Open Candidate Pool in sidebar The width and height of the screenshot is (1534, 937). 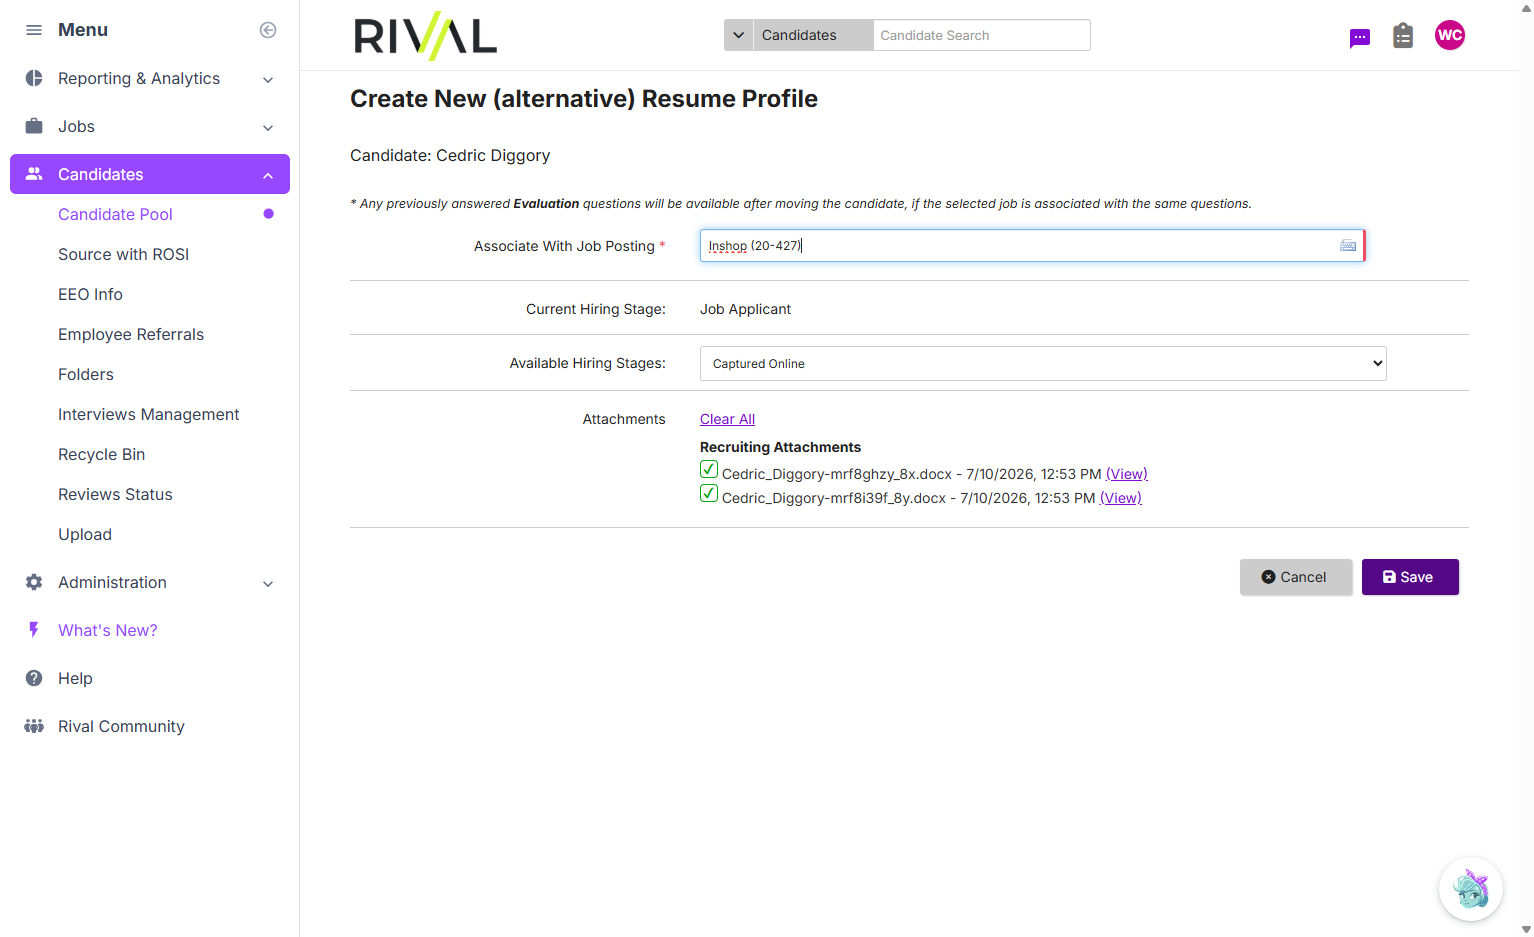pos(115,214)
